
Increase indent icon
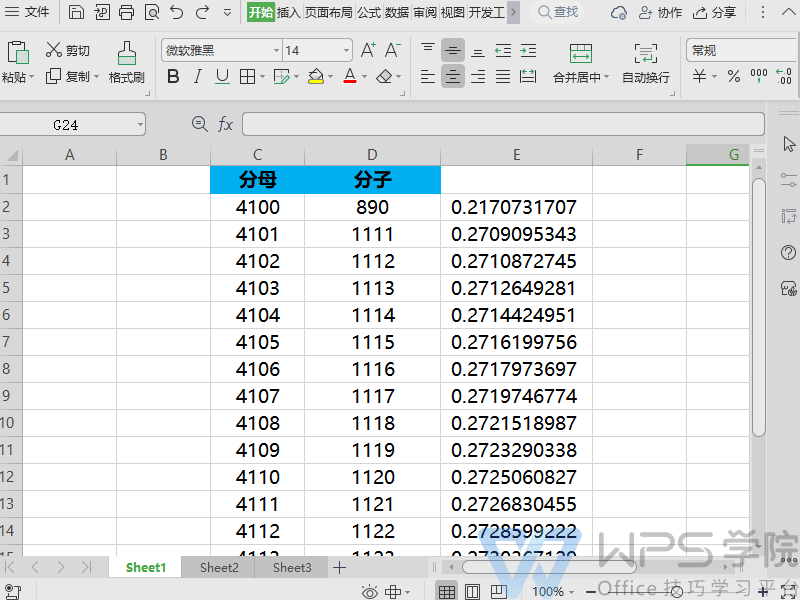(x=528, y=50)
